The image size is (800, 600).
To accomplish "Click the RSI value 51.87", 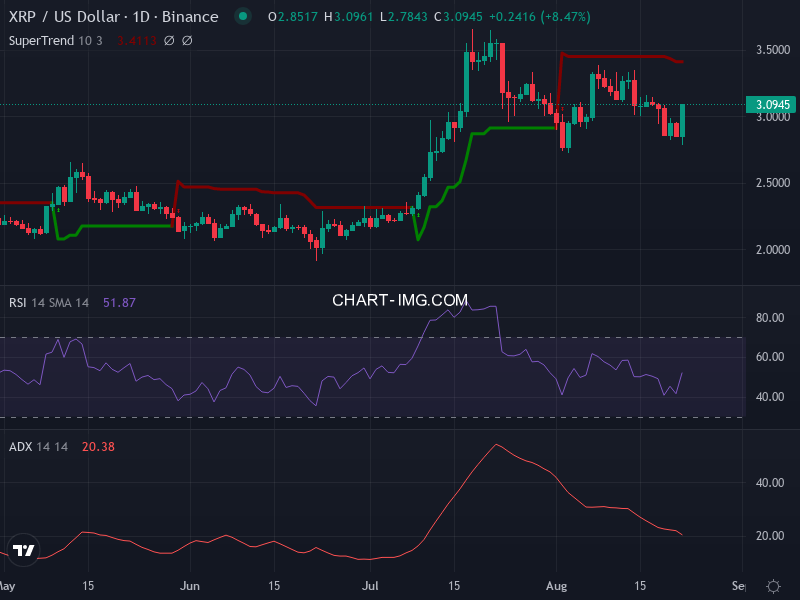I will point(119,303).
